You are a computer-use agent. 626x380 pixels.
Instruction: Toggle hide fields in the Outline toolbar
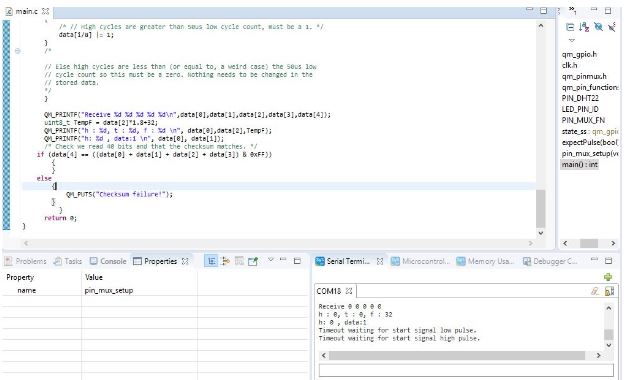pos(598,27)
